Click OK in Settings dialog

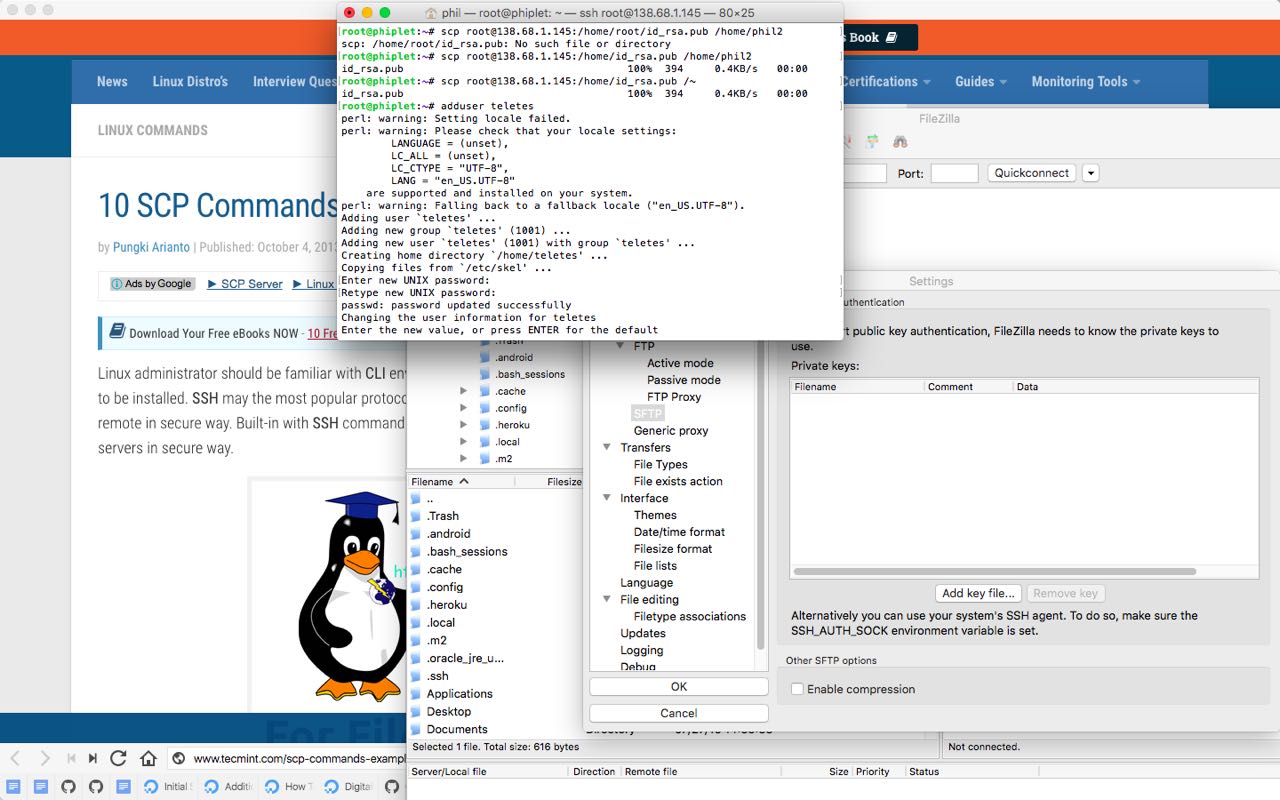[679, 687]
